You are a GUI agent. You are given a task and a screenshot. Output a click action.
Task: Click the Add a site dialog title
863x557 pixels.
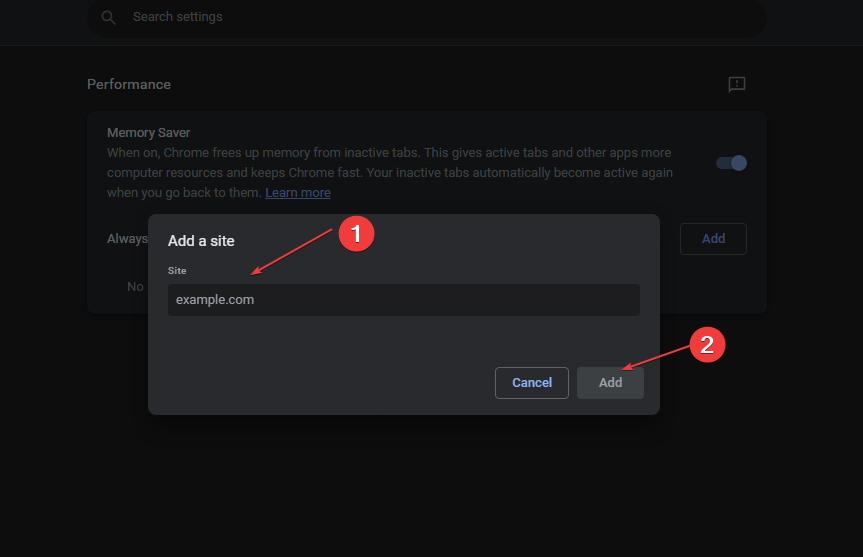tap(201, 241)
